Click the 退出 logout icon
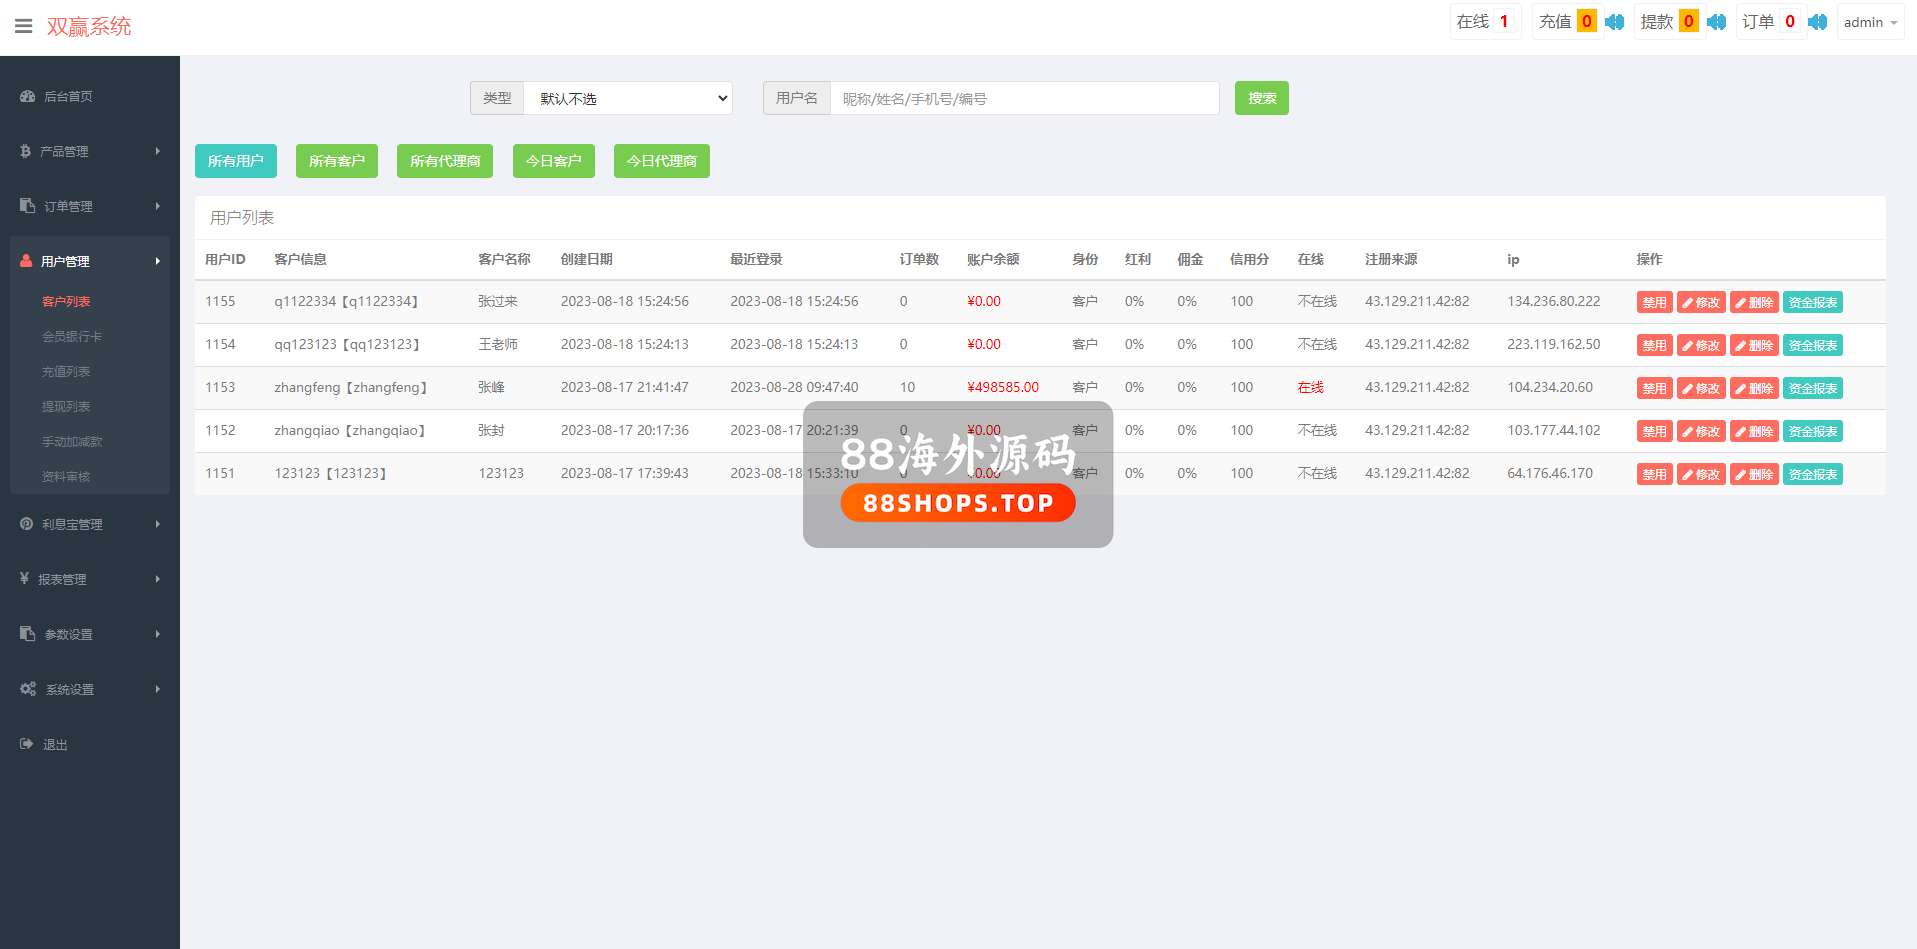Image resolution: width=1917 pixels, height=949 pixels. (x=27, y=744)
